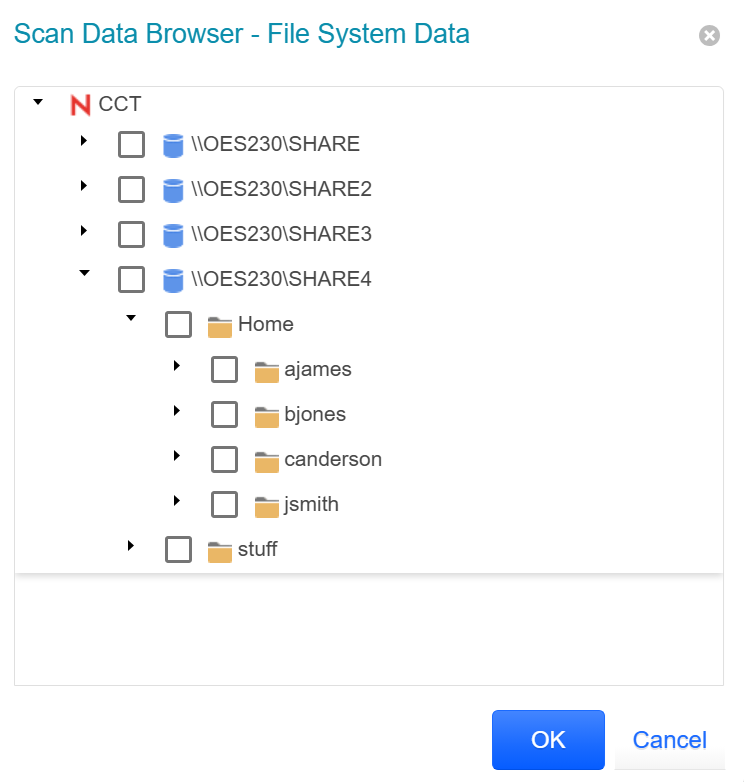Select the Home folder checkbox
Screen dimensions: 744x782
pyautogui.click(x=178, y=325)
